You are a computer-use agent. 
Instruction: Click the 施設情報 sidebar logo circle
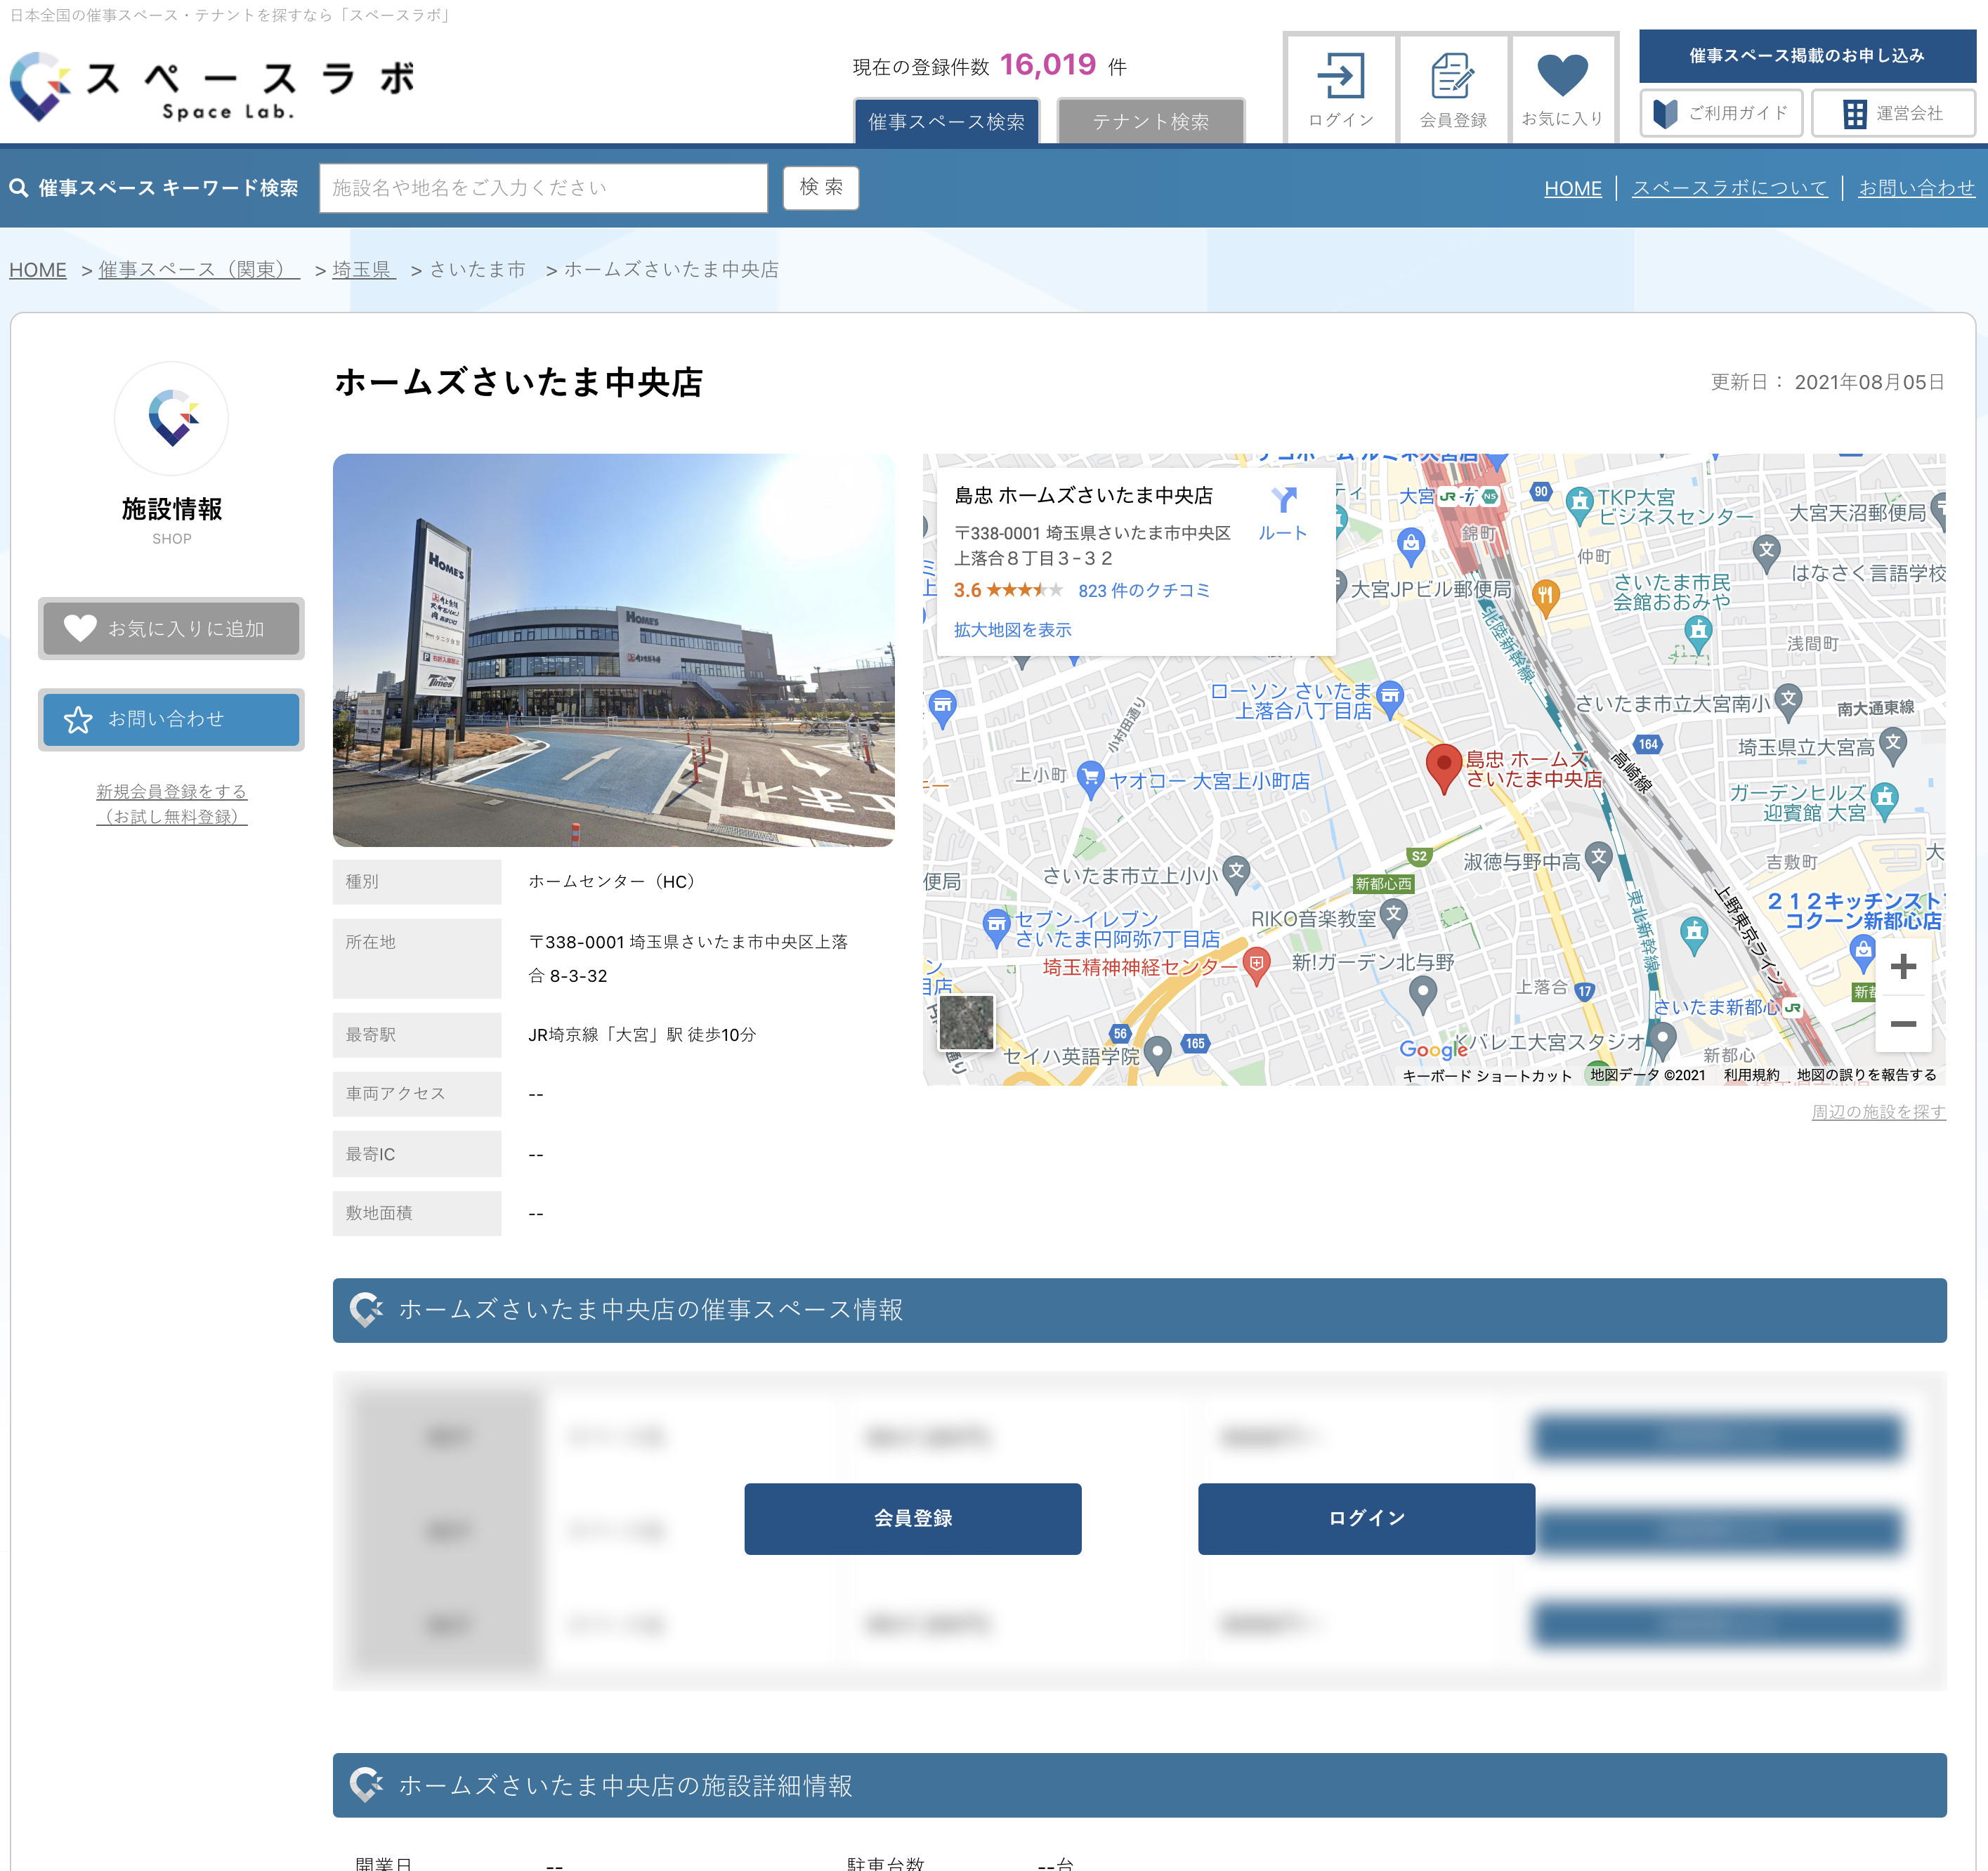point(171,418)
